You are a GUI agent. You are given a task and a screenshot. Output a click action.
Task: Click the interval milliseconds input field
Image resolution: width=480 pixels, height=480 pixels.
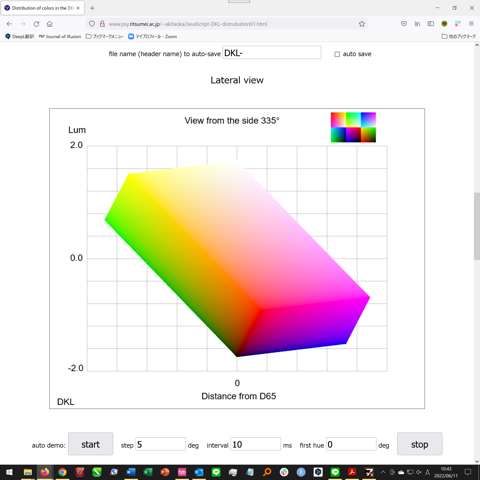256,444
